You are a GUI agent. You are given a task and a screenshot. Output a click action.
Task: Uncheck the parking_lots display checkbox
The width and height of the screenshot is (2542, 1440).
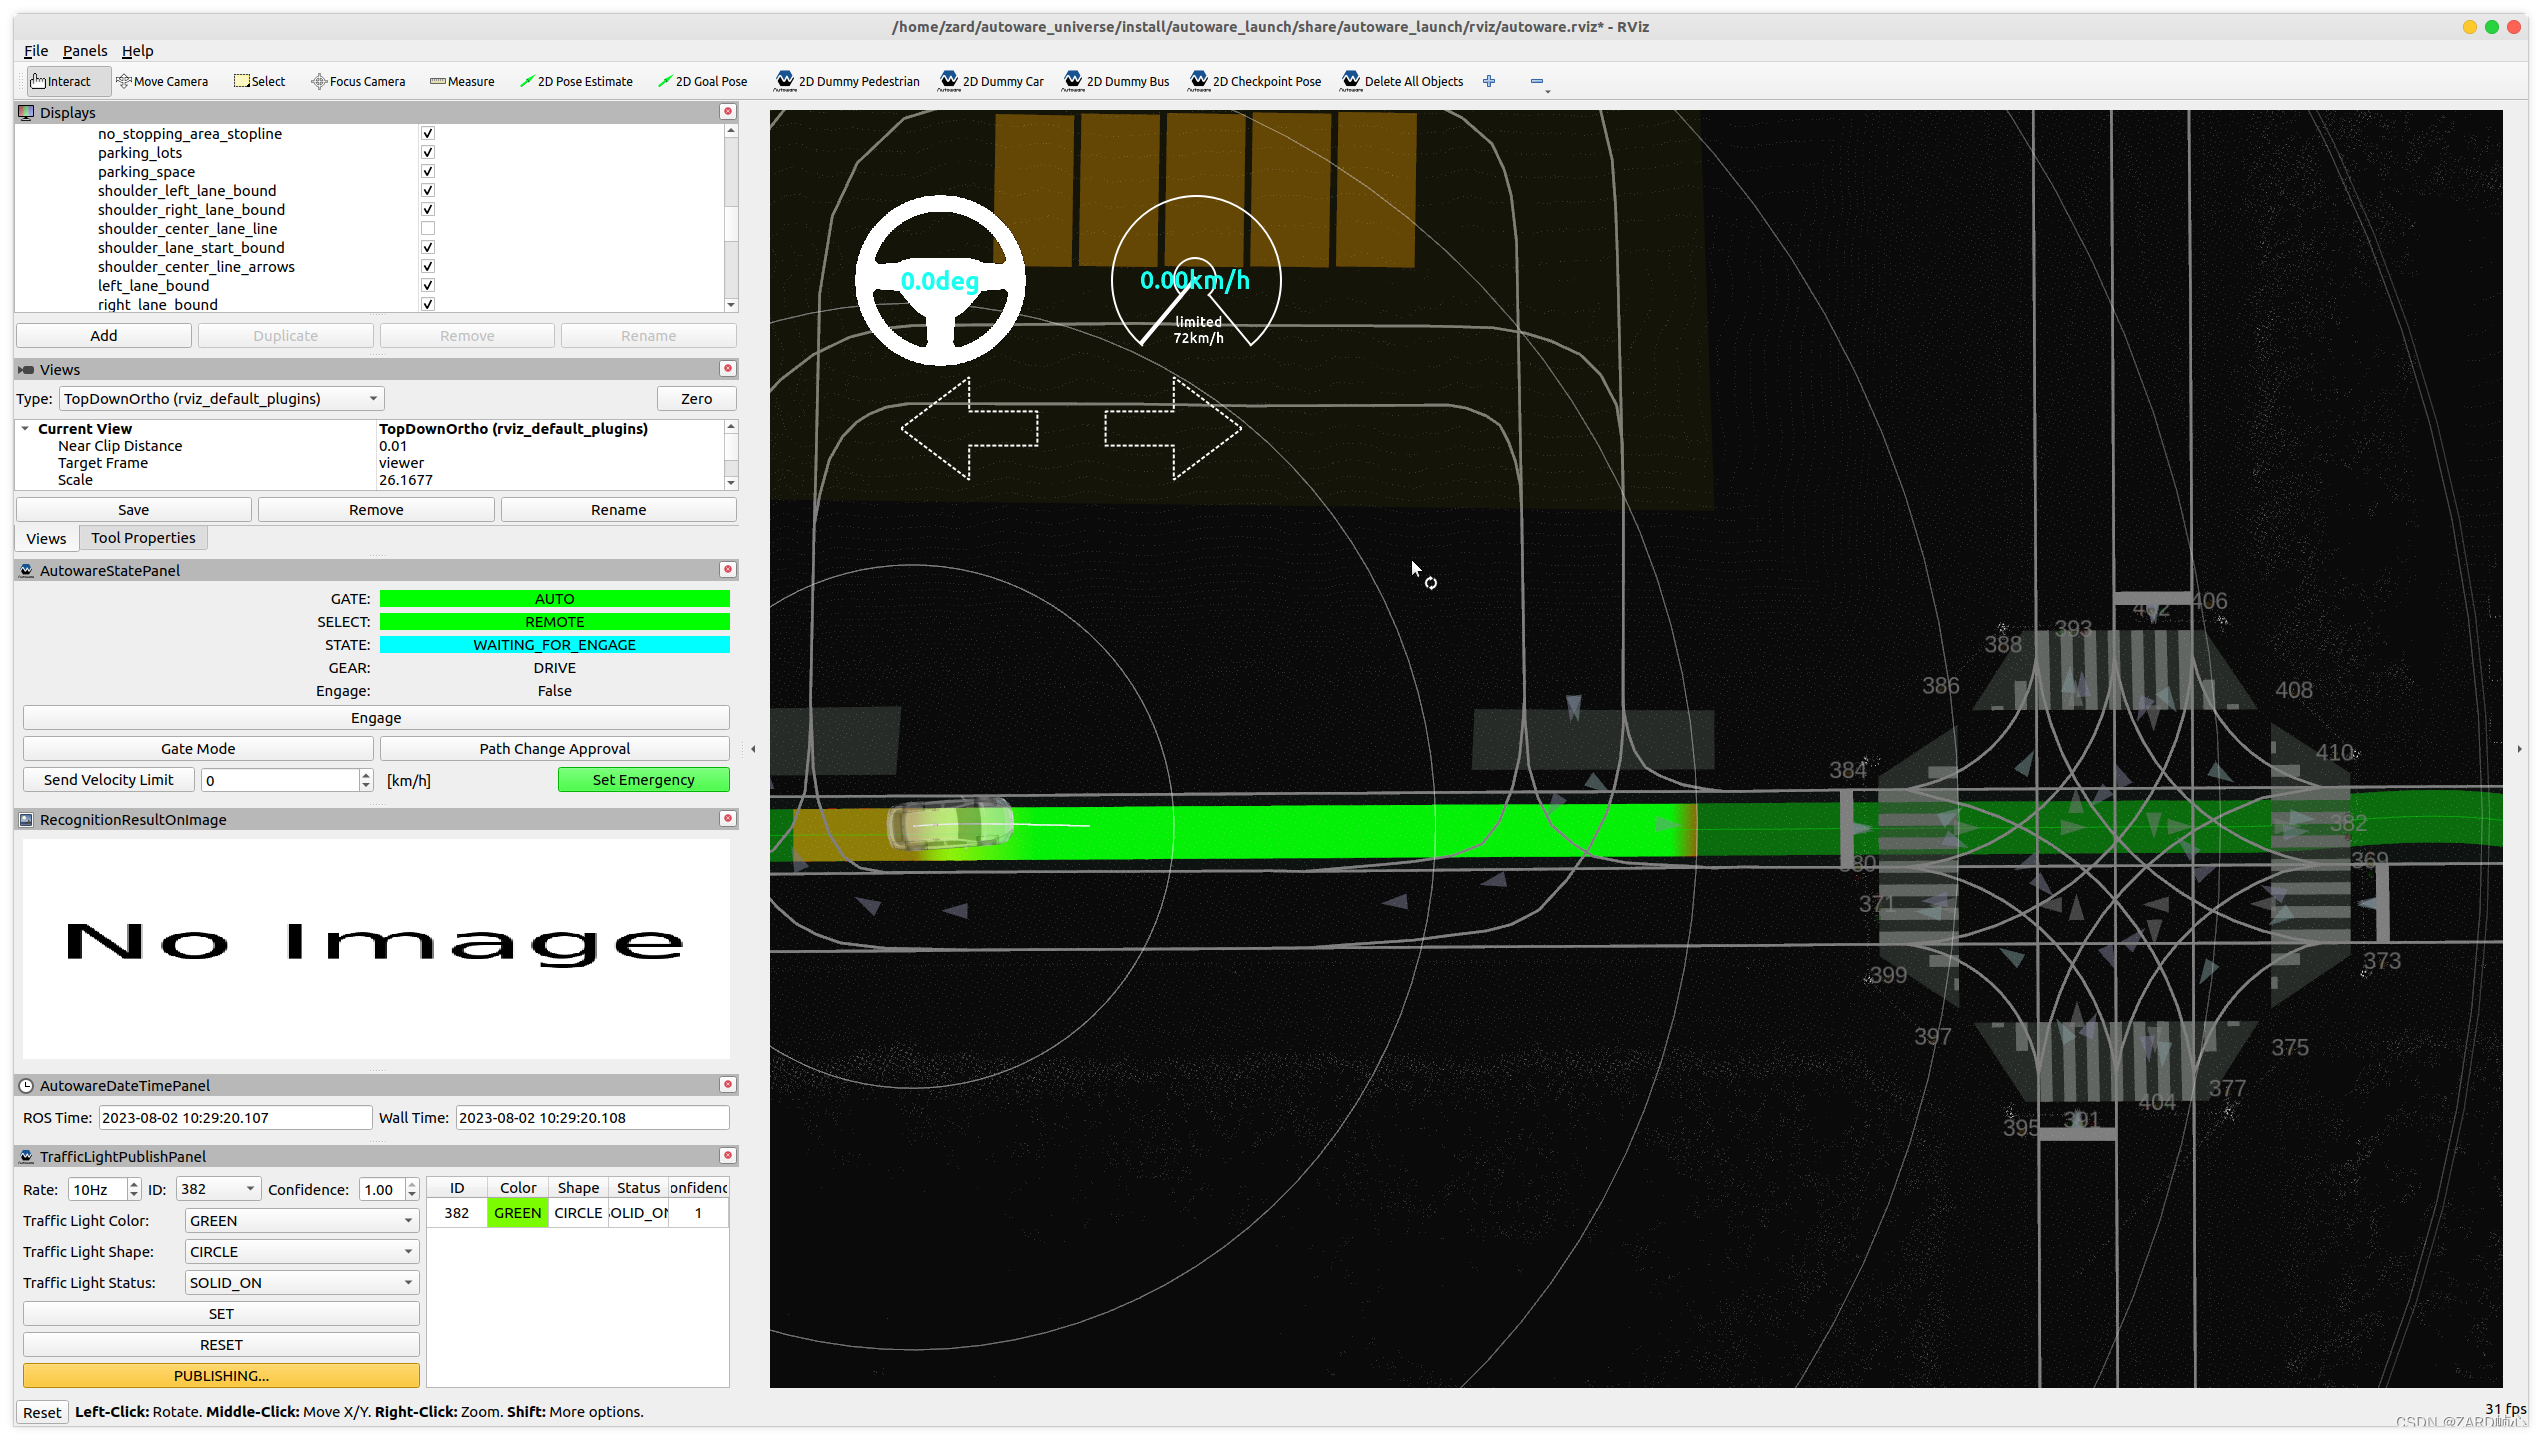pyautogui.click(x=428, y=153)
